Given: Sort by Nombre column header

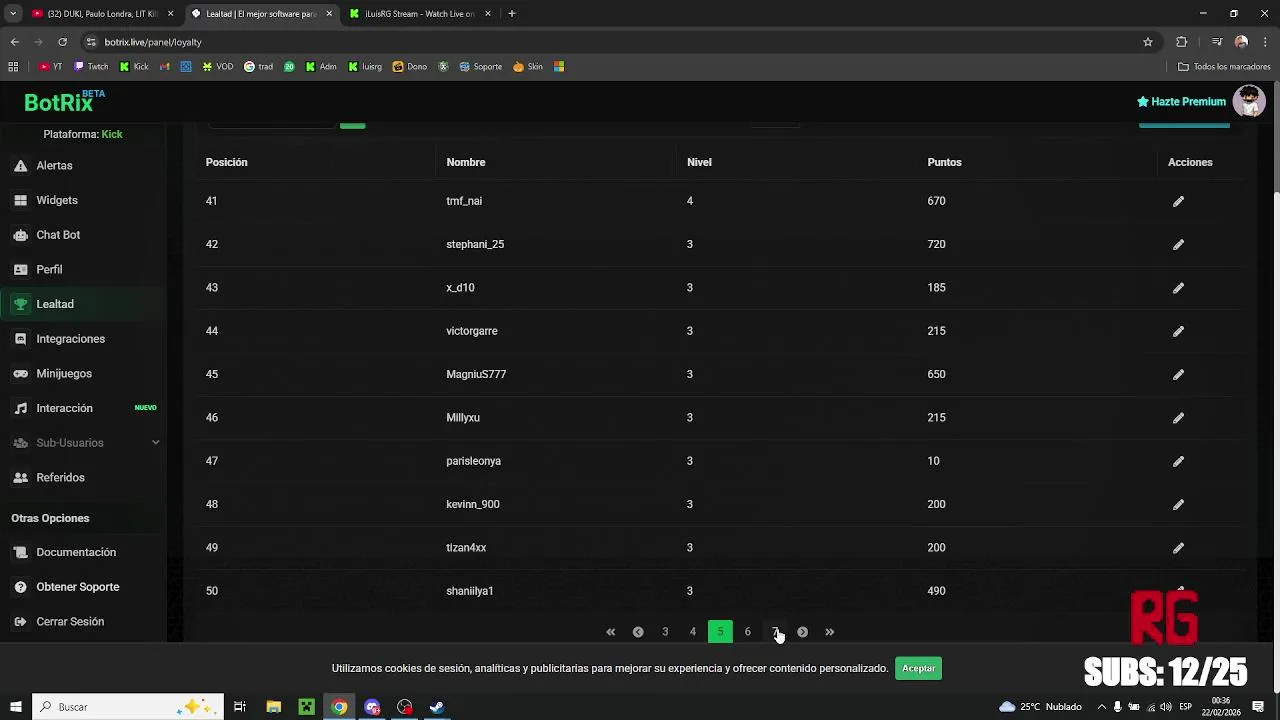Looking at the screenshot, I should coord(466,162).
